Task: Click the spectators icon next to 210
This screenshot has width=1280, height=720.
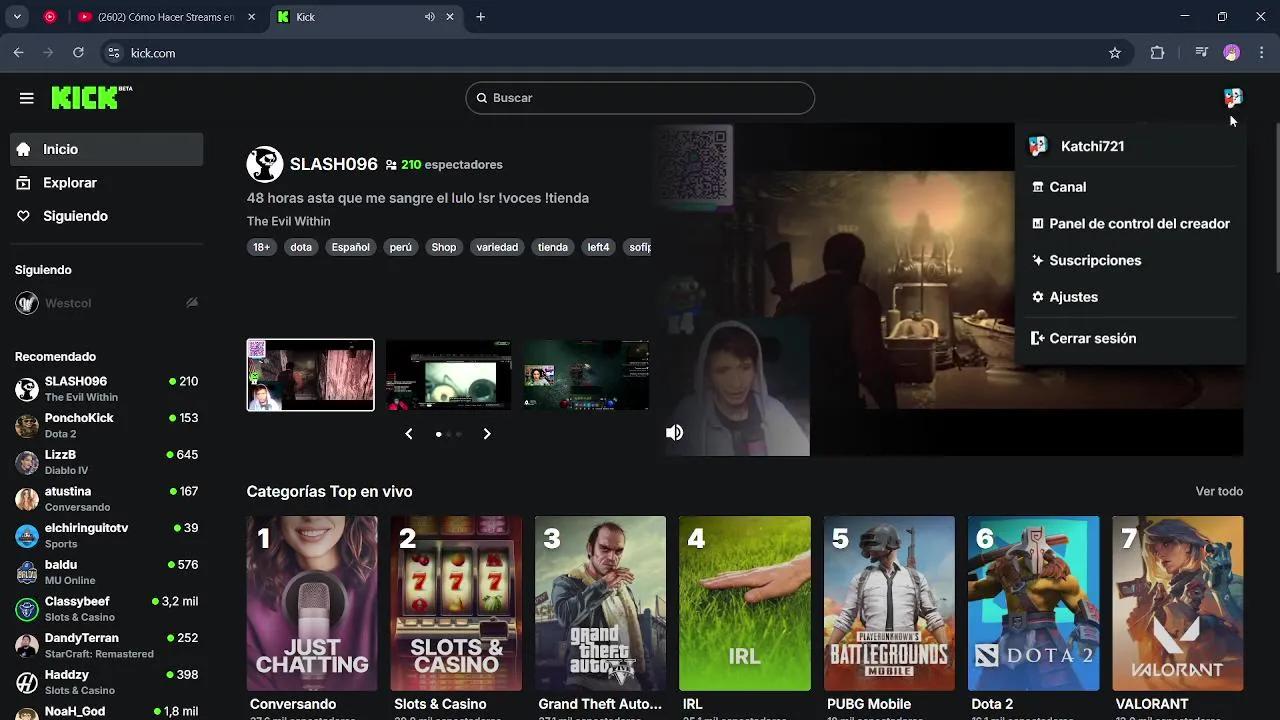Action: pos(391,165)
